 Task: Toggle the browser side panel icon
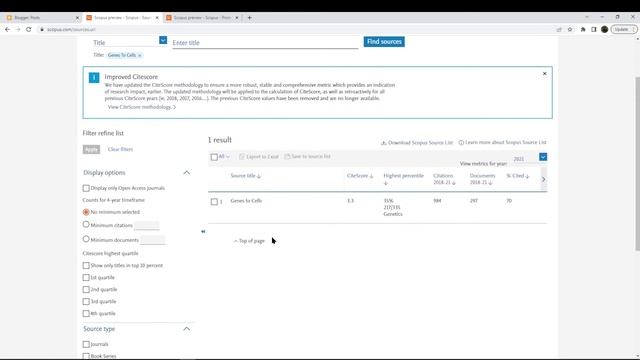594,29
